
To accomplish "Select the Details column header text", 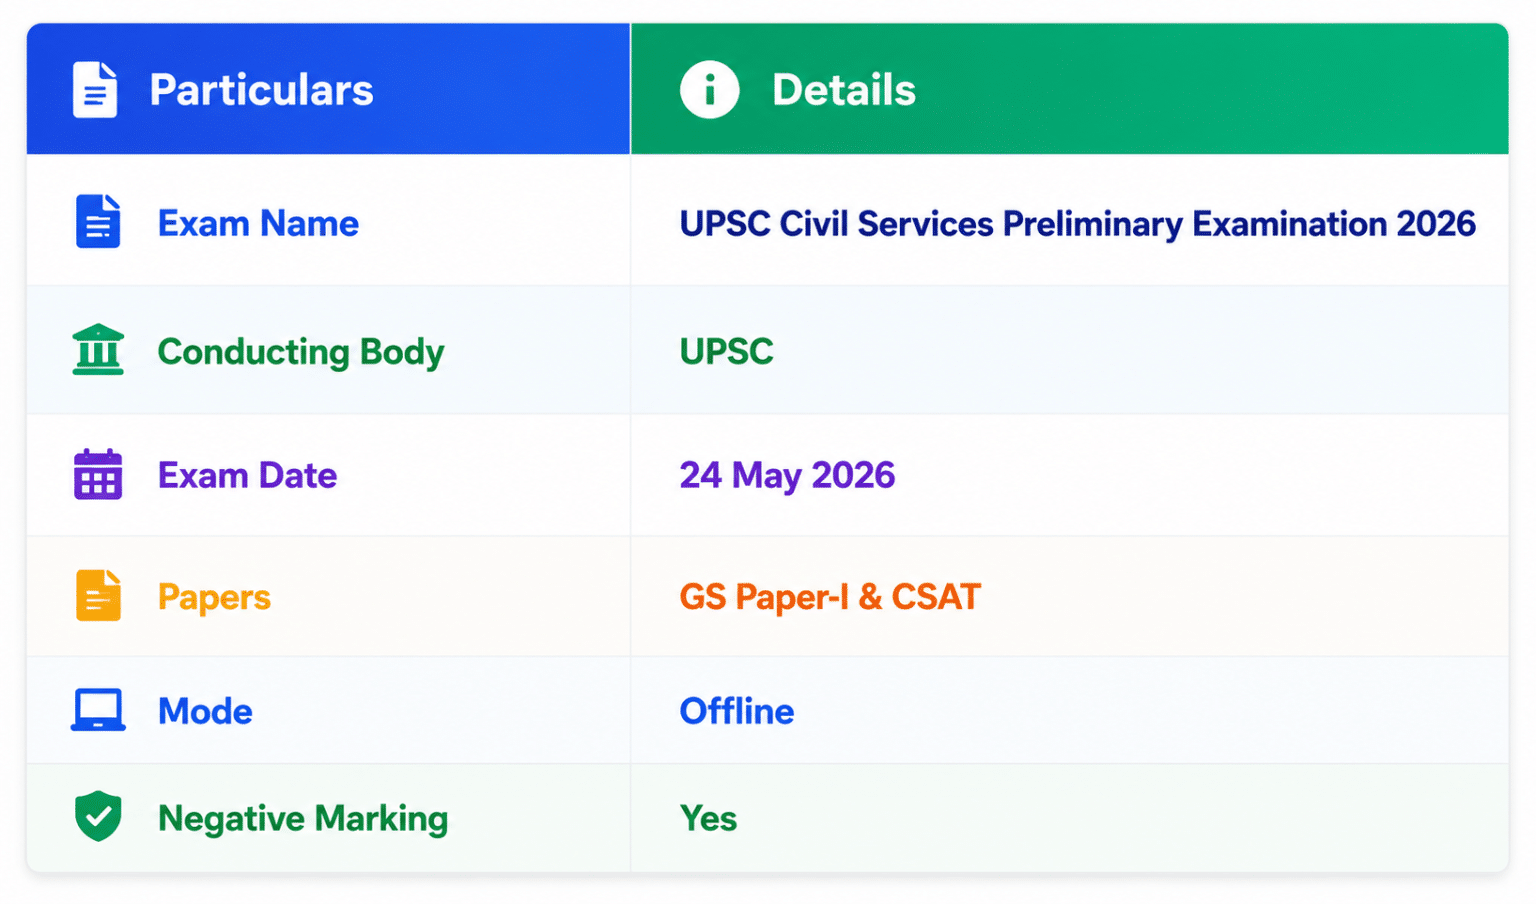I will [x=844, y=90].
